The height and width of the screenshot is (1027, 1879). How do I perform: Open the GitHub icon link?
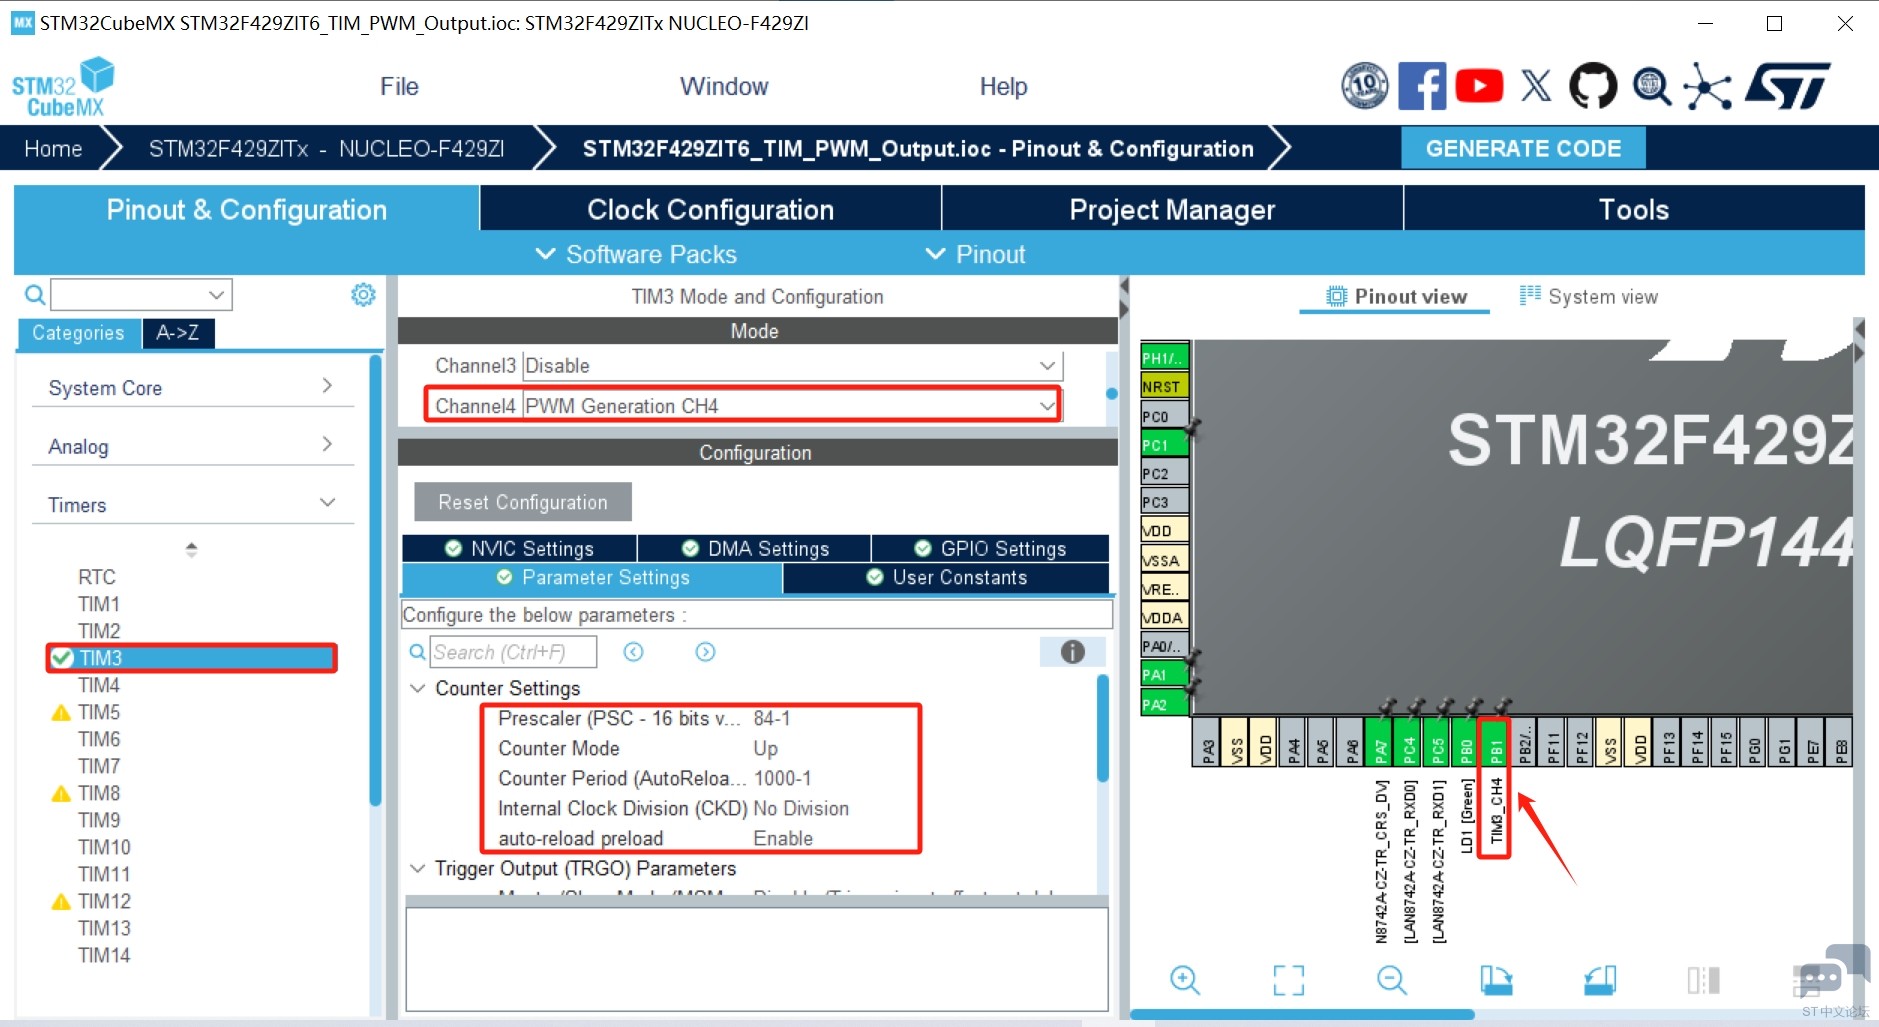click(1593, 86)
